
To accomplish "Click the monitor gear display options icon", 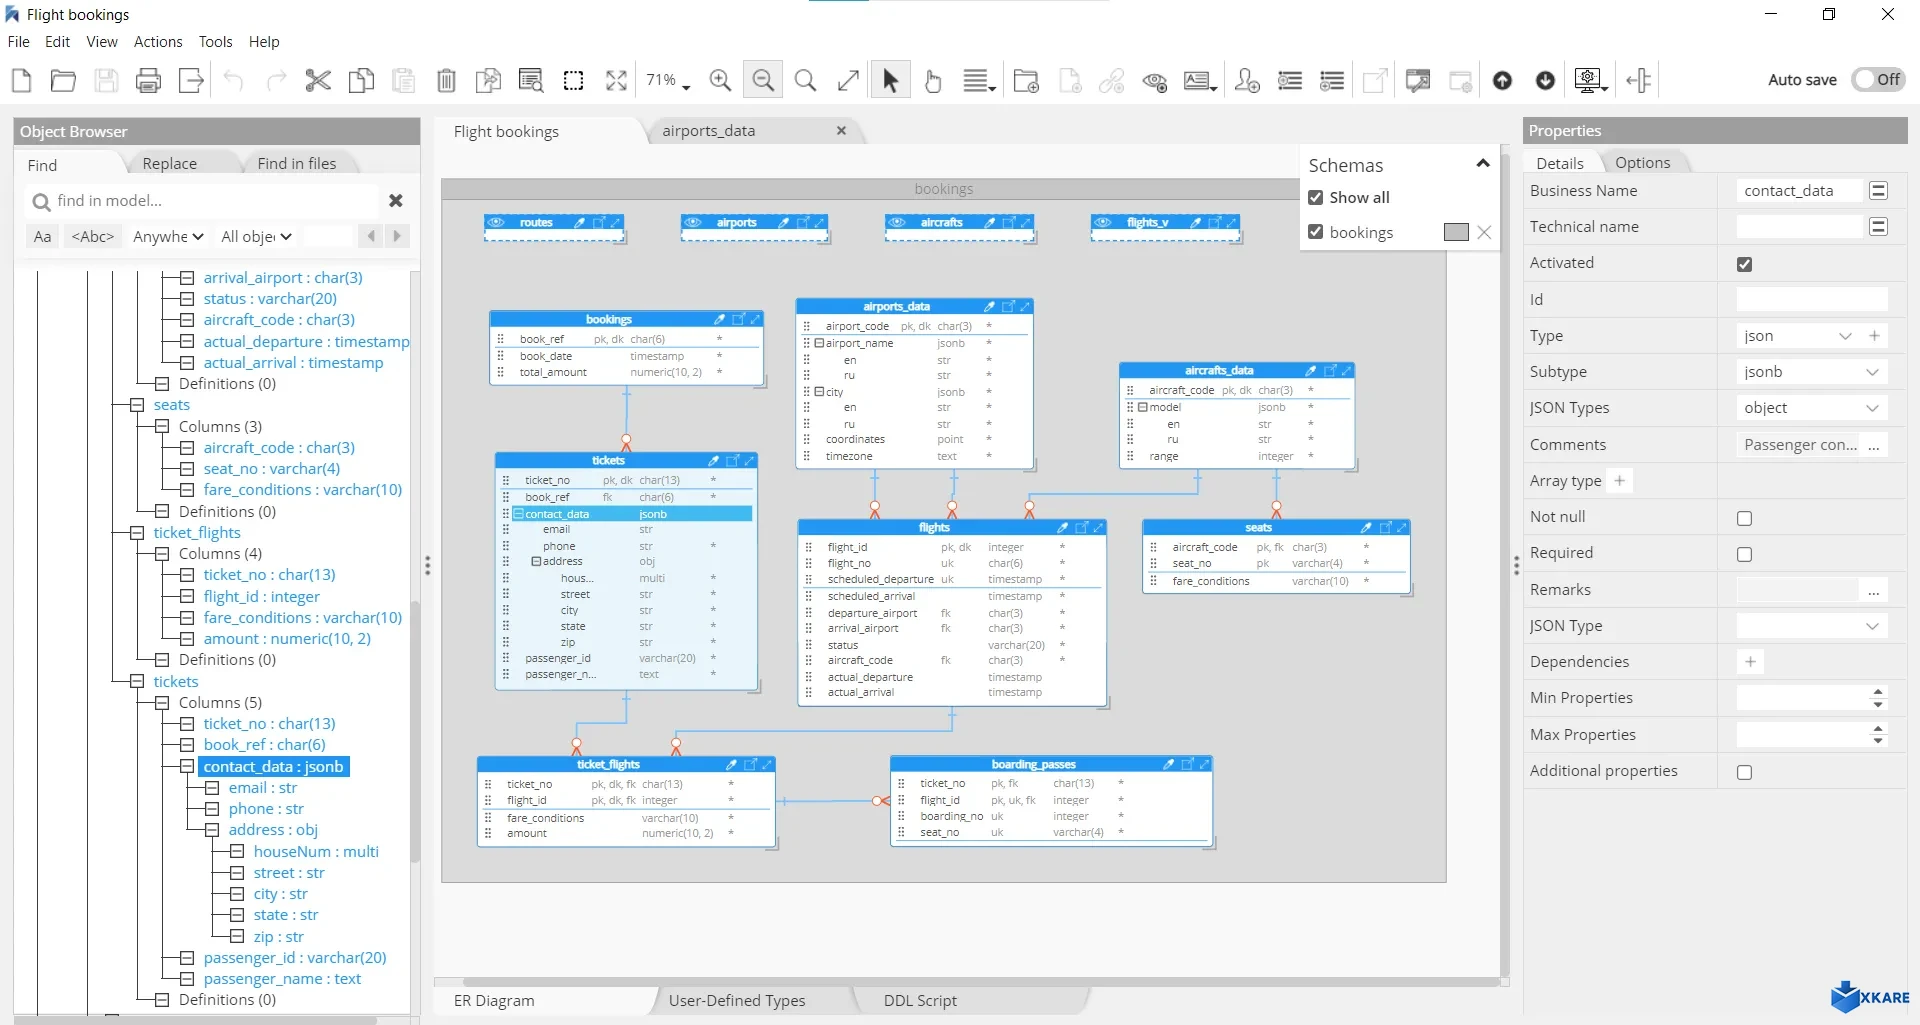I will [1590, 81].
